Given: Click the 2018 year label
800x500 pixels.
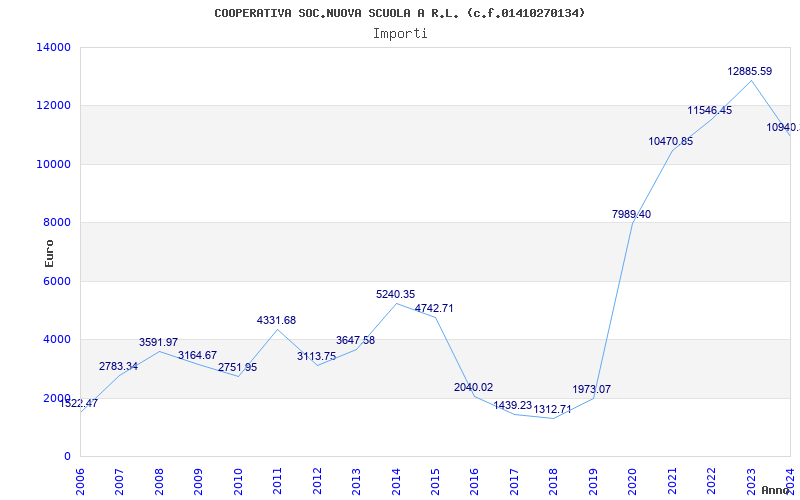Looking at the screenshot, I should click(554, 481).
